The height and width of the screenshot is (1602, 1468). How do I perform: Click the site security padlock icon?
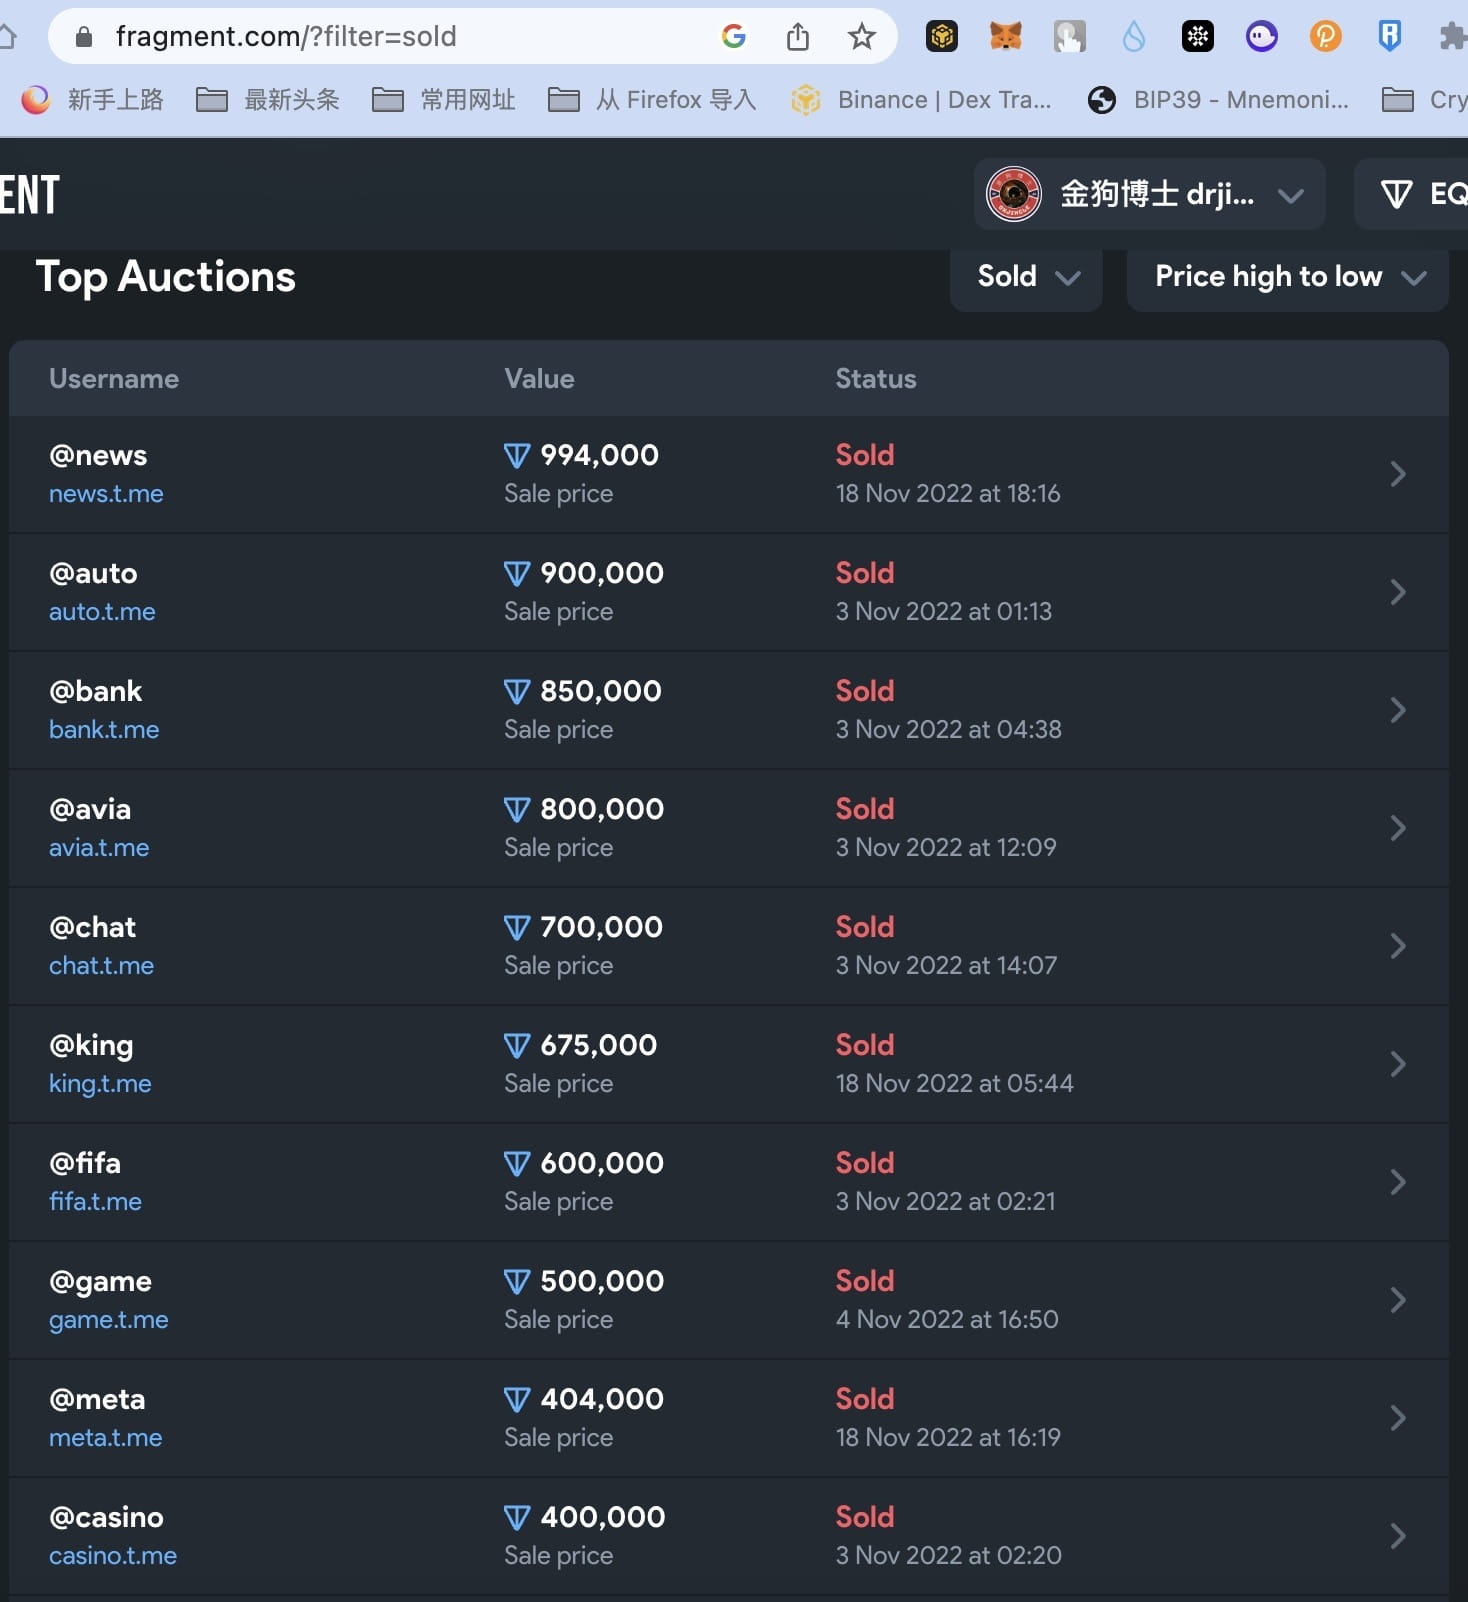(x=84, y=36)
